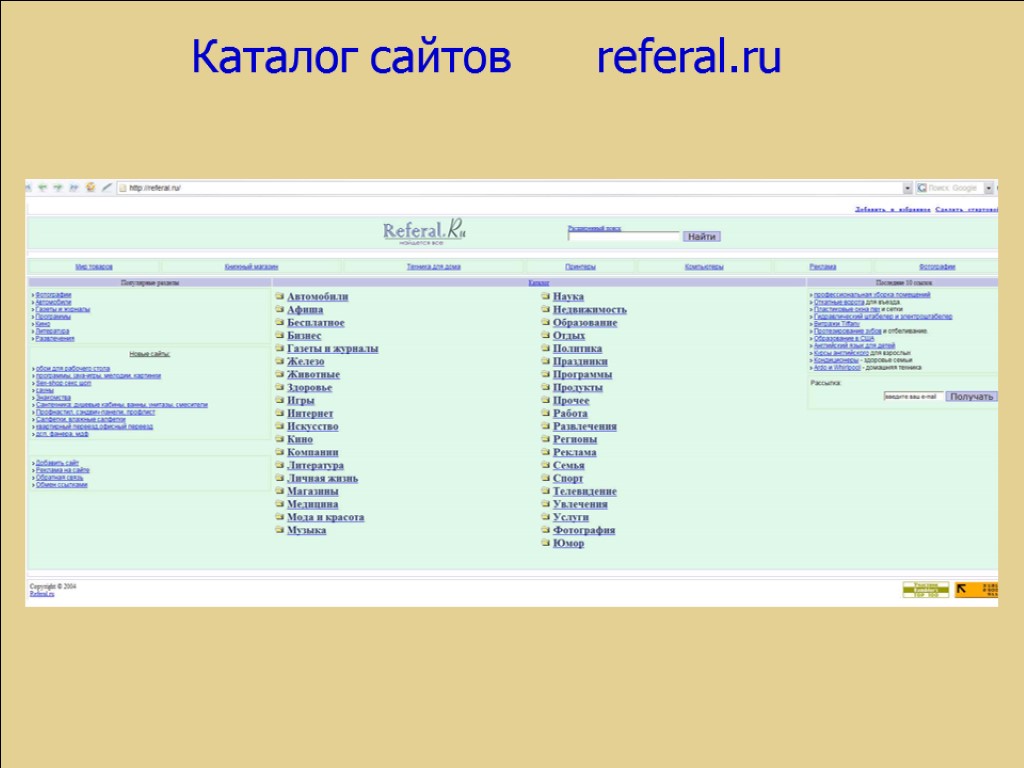Open Техника для дома in top navigation
Viewport: 1024px width, 768px height.
434,266
